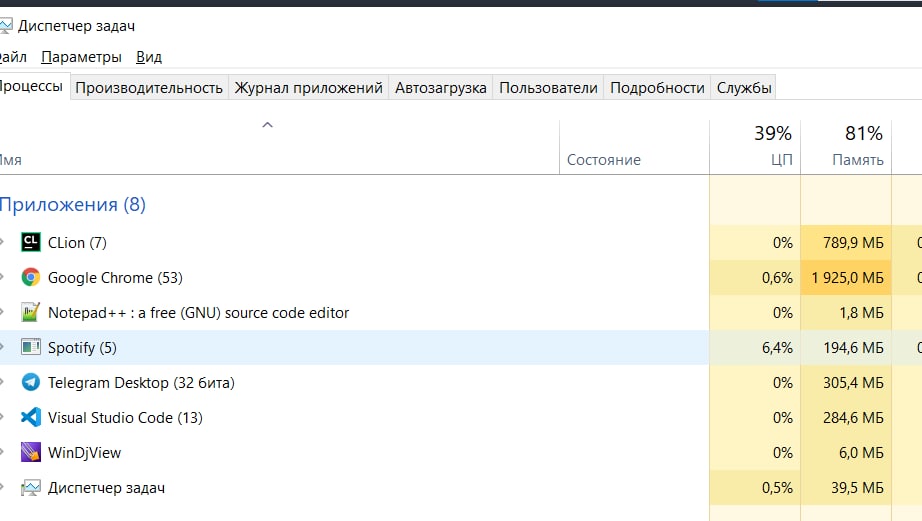
Task: Expand the Spotify (5) process group
Action: (x=2, y=346)
